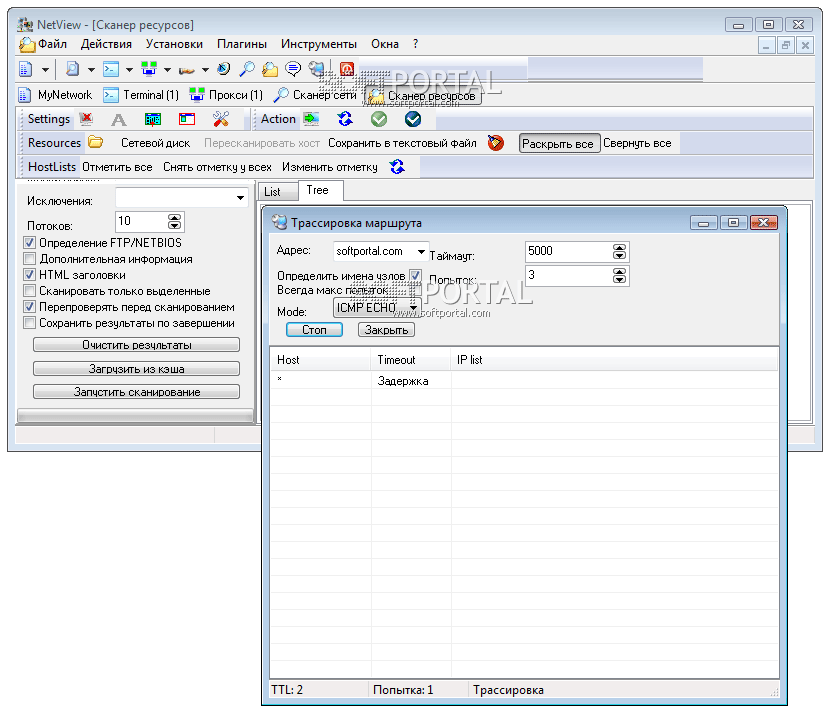The image size is (834, 714).
Task: Click the page search icon in main toolbar
Action: point(72,69)
